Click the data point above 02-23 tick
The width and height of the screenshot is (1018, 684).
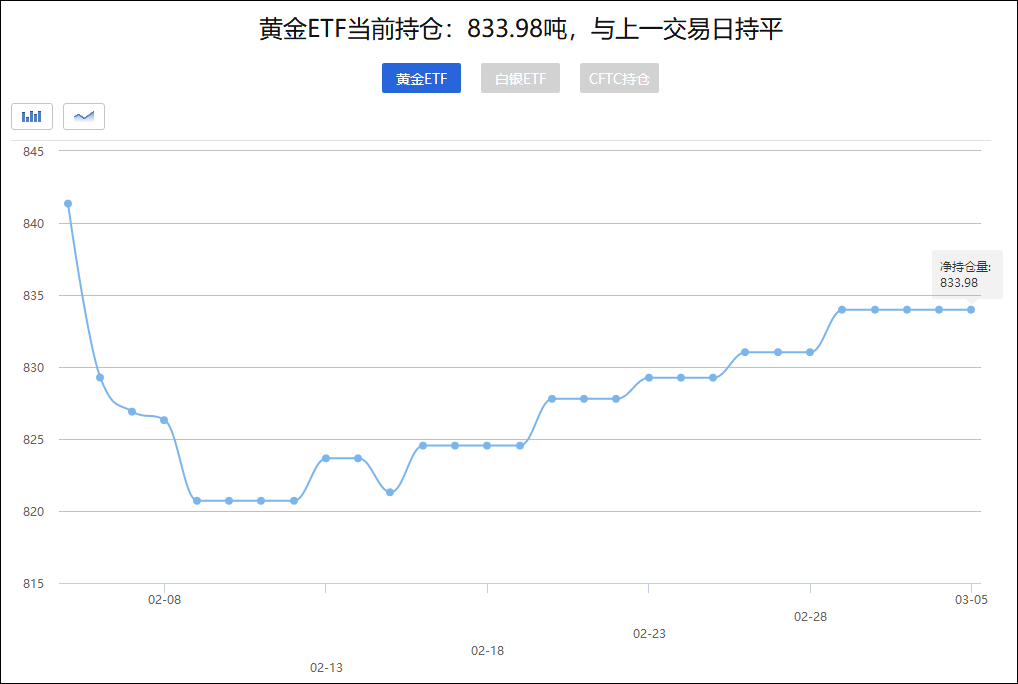coord(649,378)
